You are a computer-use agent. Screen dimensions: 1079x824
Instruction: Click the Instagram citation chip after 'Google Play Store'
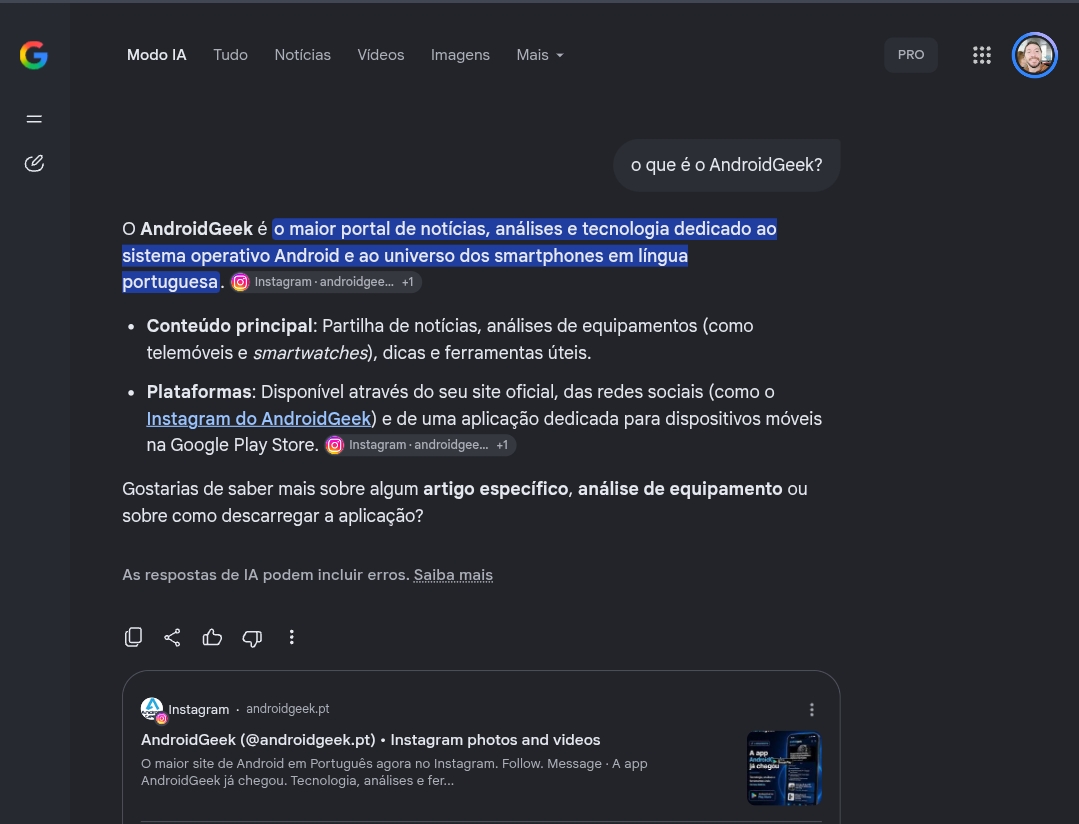coord(420,445)
